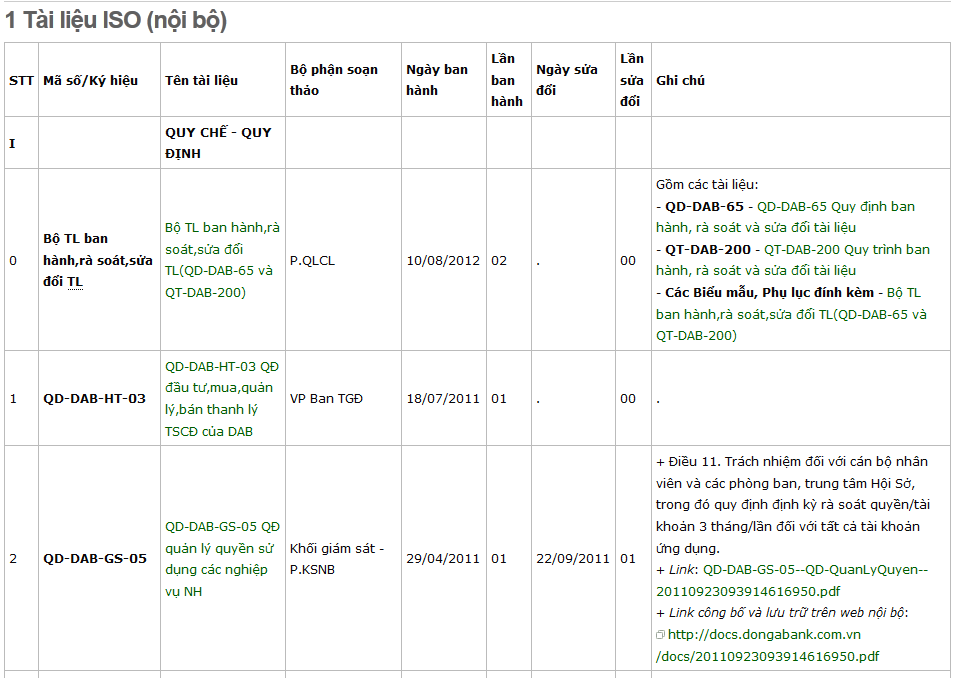Click the 'Ghi chú' column header
The image size is (960, 678).
click(680, 80)
